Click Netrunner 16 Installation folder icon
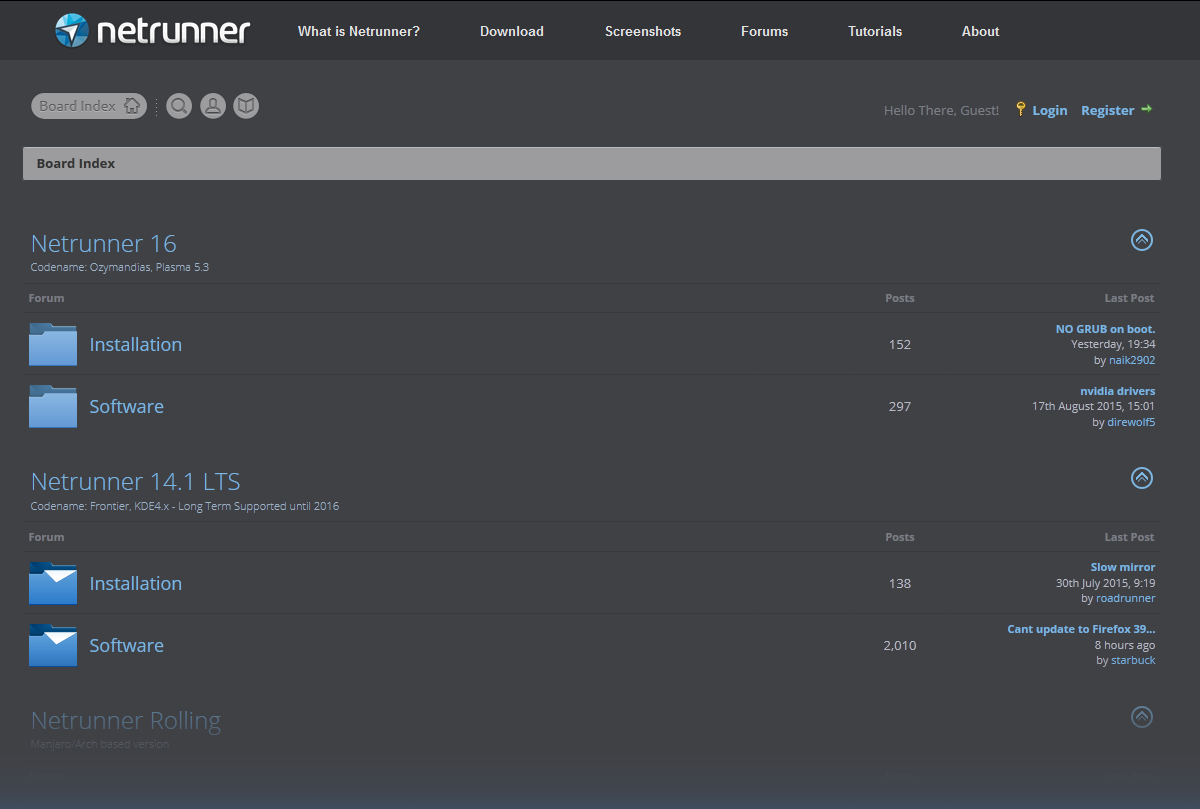The width and height of the screenshot is (1200, 809). [x=53, y=344]
